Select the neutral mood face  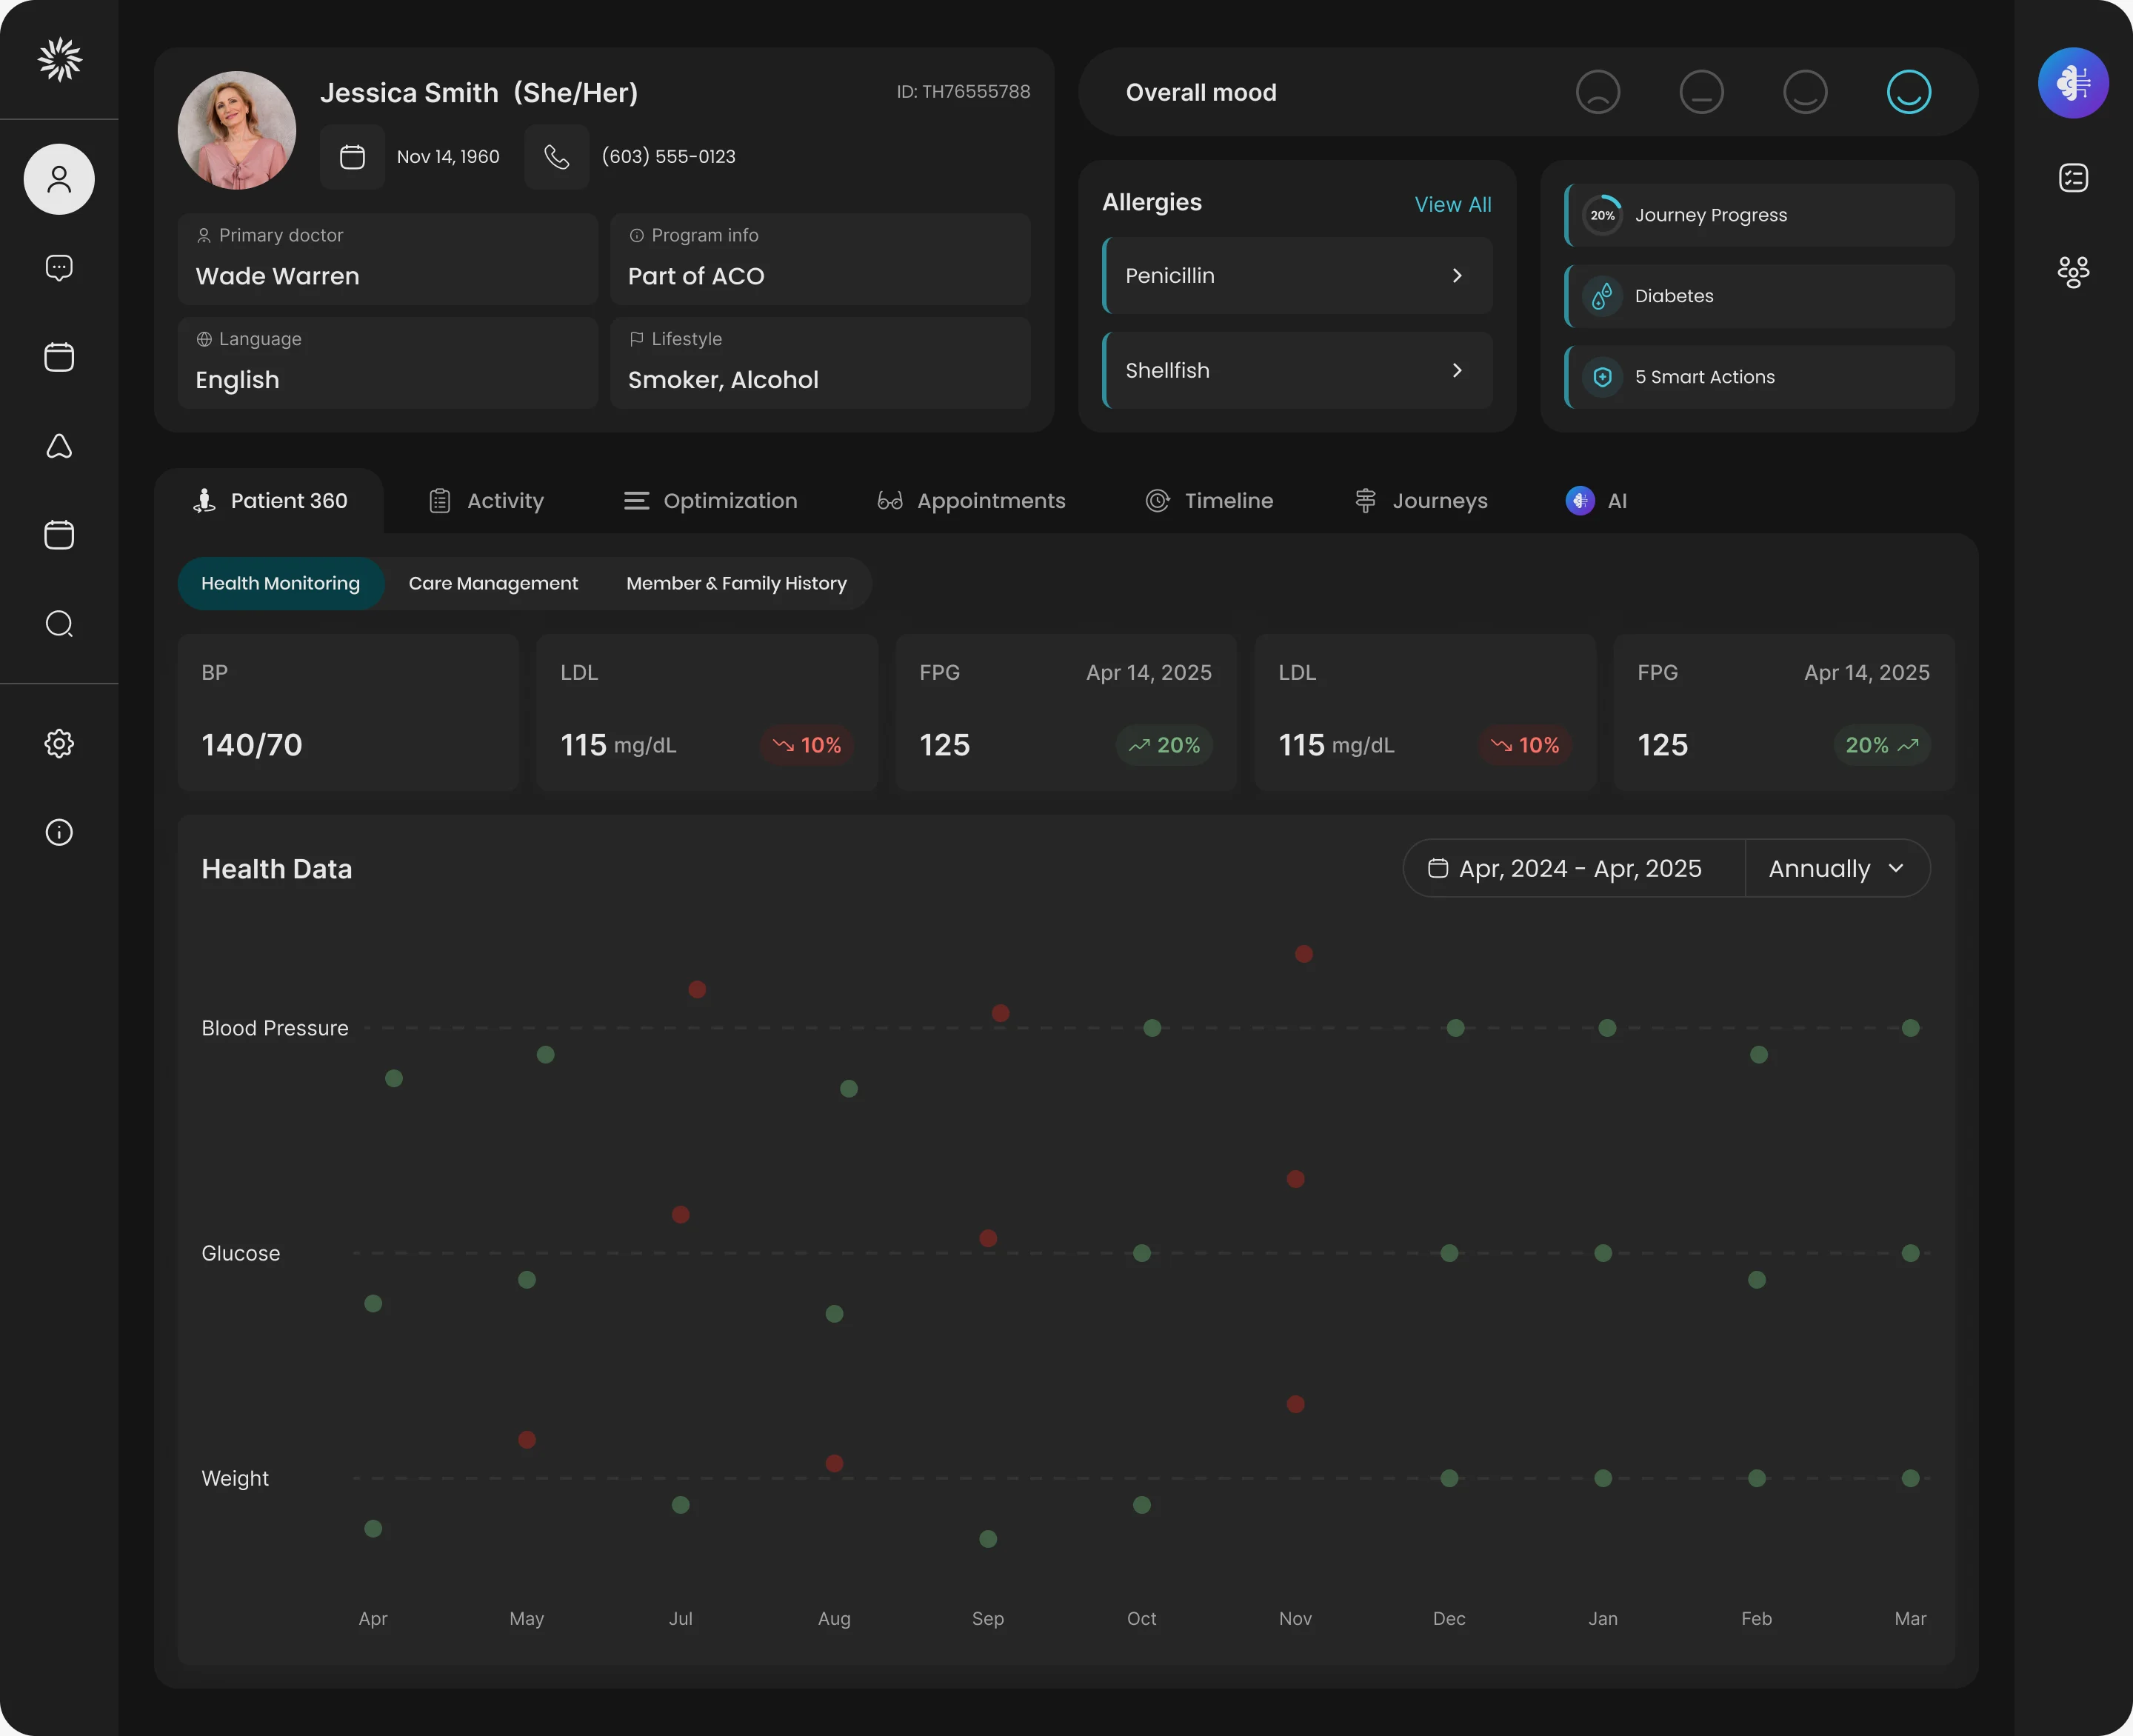(x=1701, y=92)
